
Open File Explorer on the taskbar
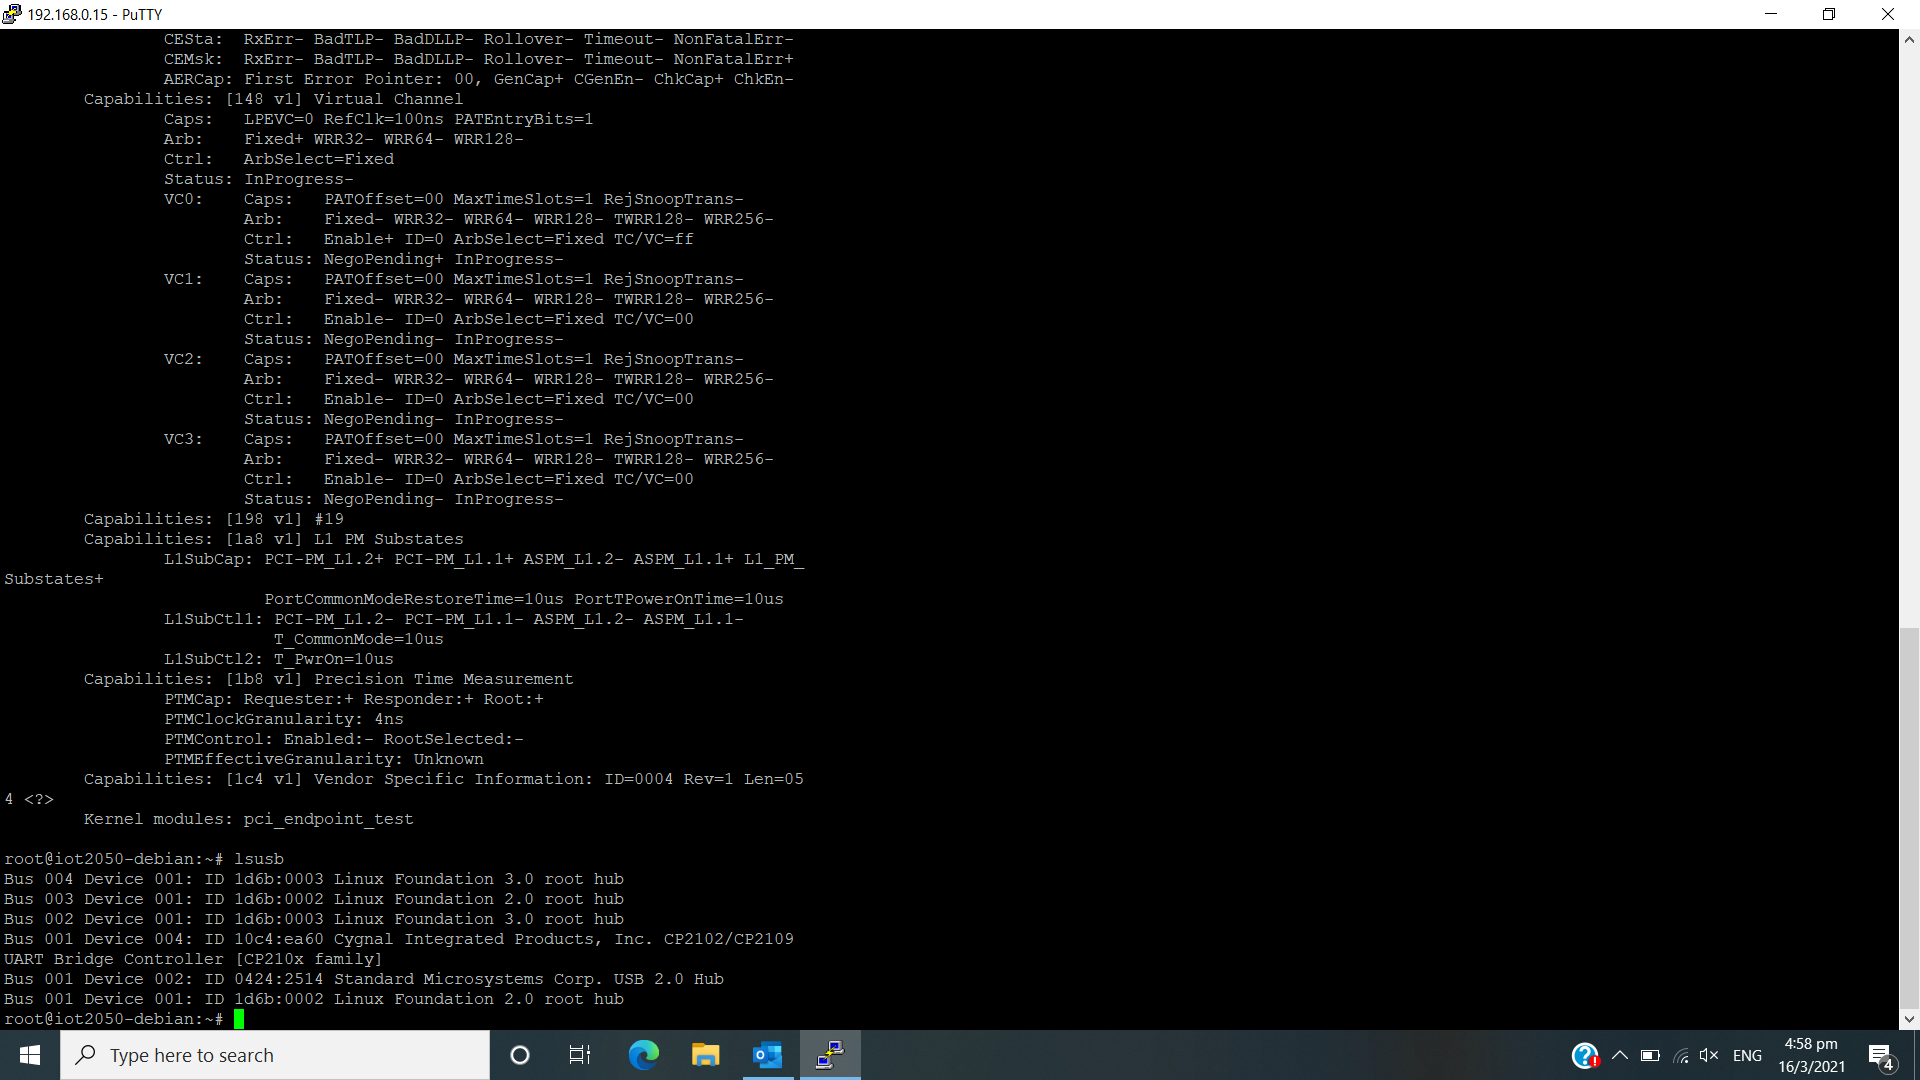click(705, 1055)
